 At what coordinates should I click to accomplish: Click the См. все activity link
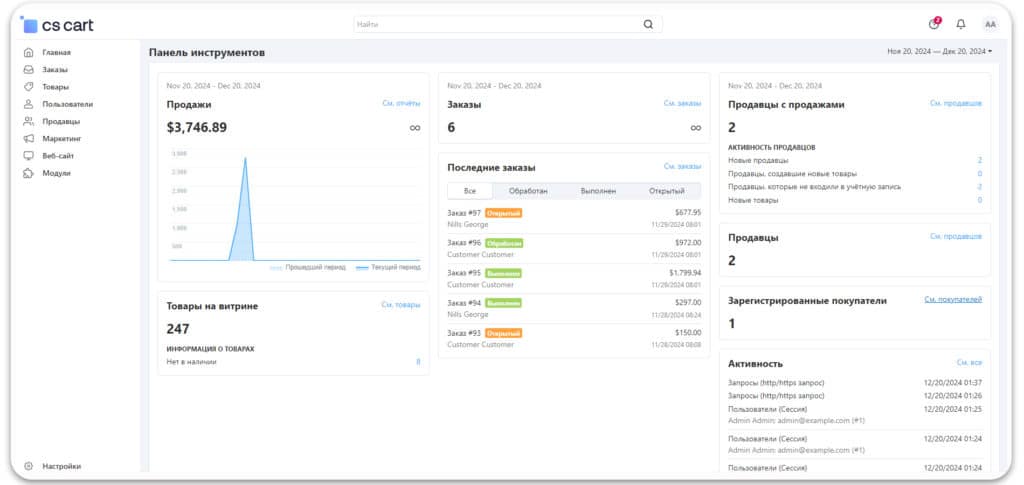click(969, 362)
